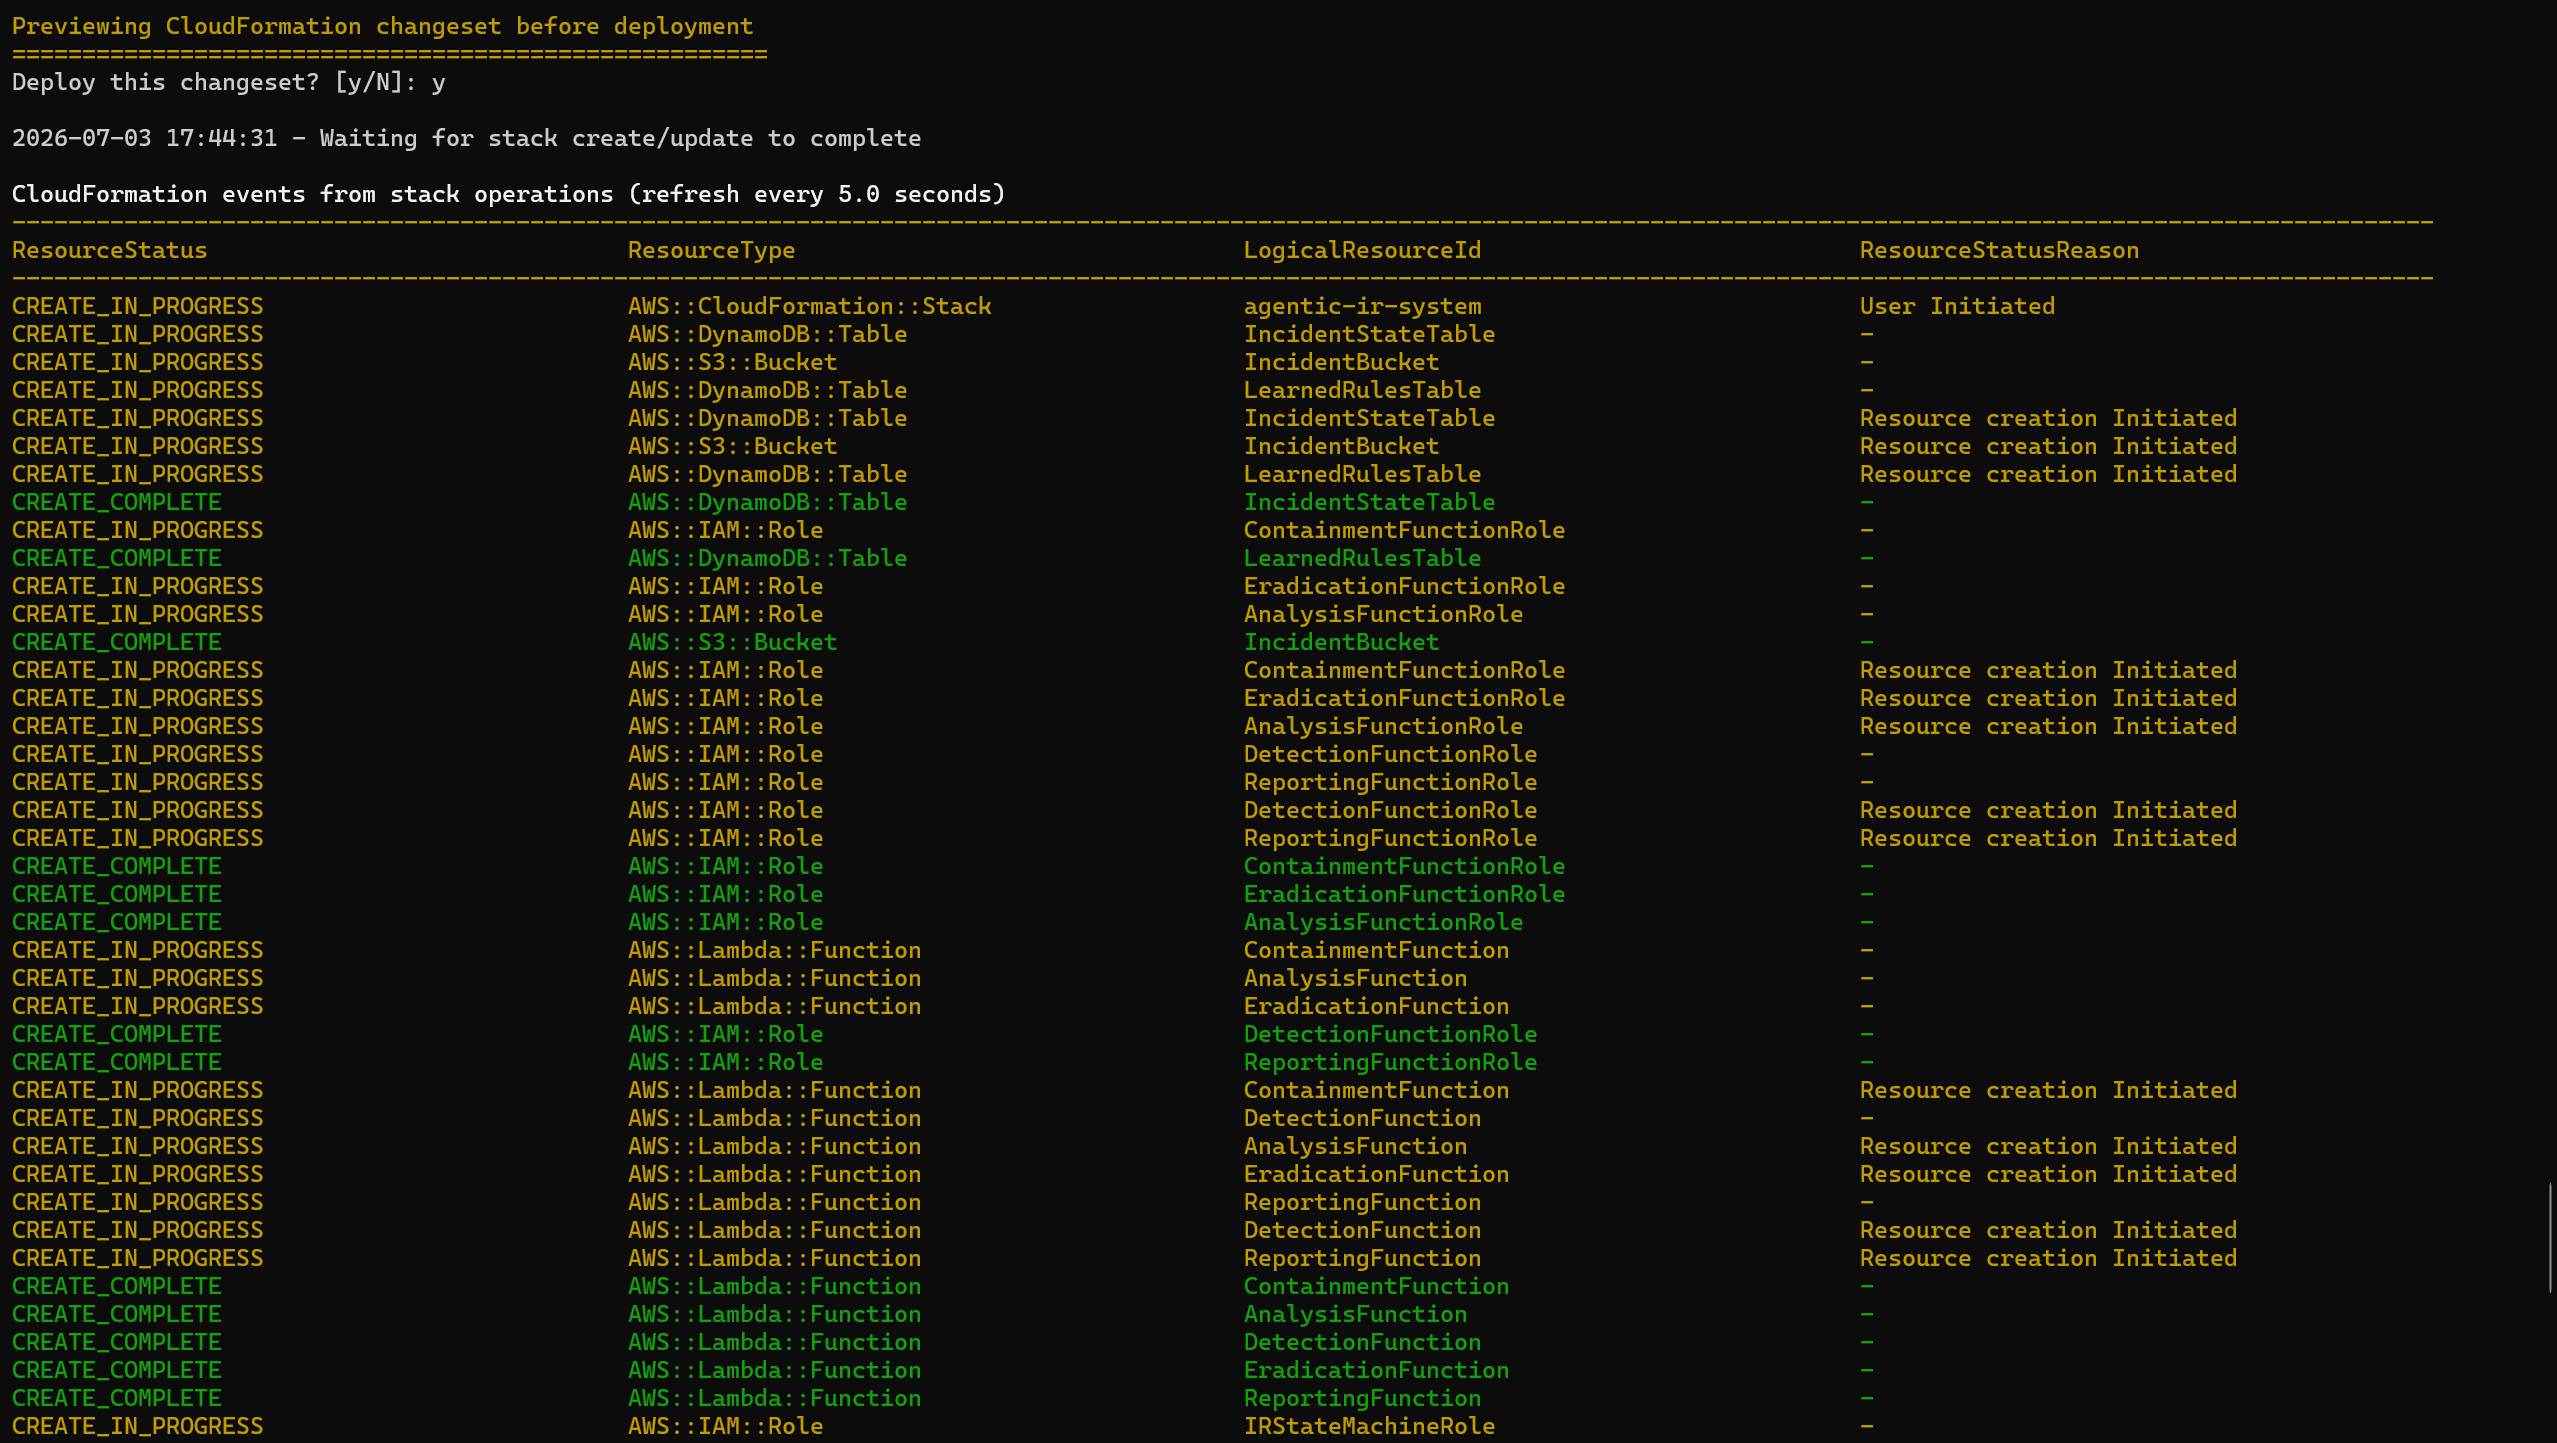Image resolution: width=2557 pixels, height=1443 pixels.
Task: Click the green ContainmentFunctionRole logical ID
Action: coord(1405,866)
